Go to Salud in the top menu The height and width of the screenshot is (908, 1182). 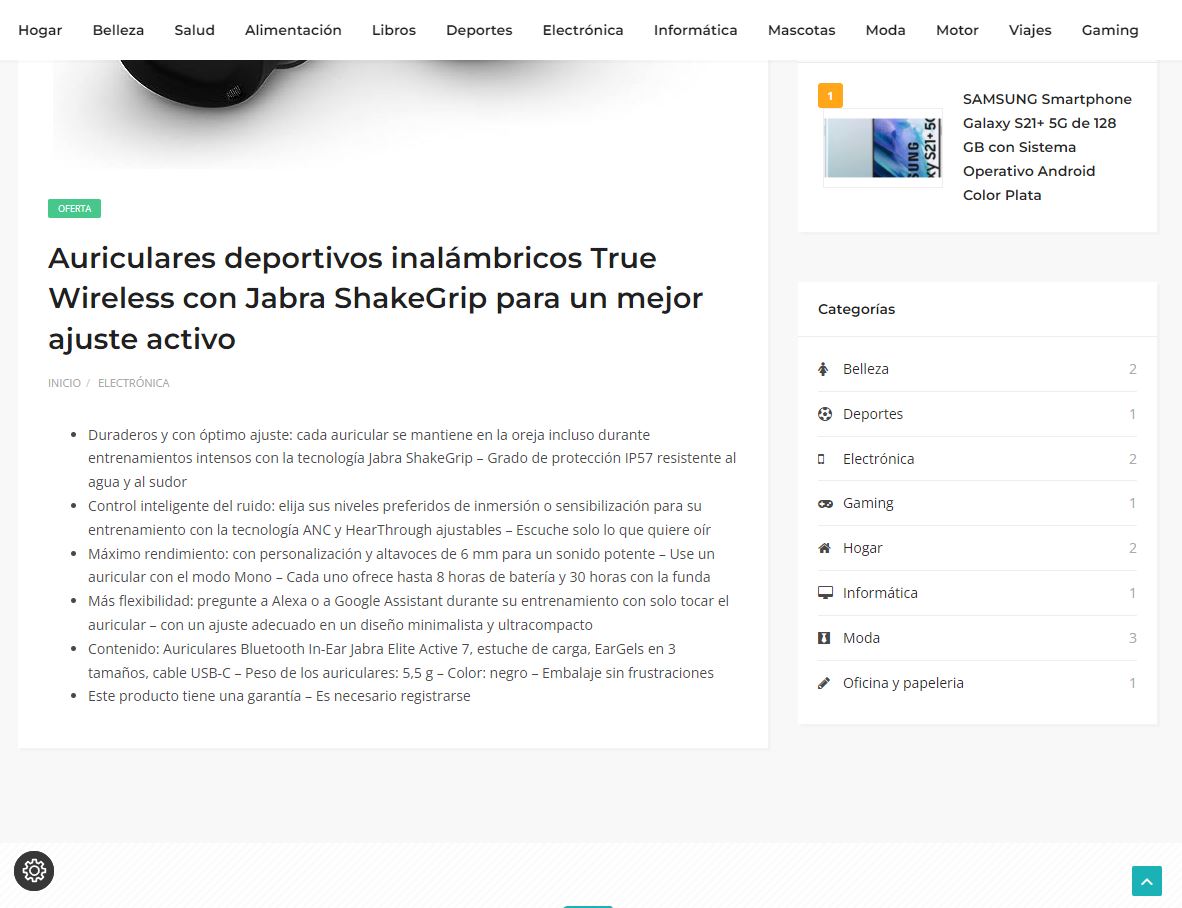pos(194,30)
